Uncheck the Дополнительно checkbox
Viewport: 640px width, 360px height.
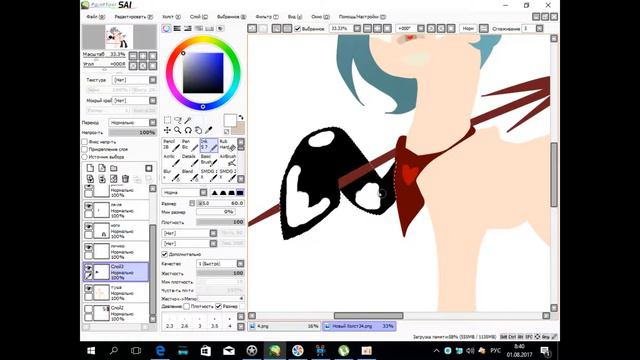click(164, 254)
